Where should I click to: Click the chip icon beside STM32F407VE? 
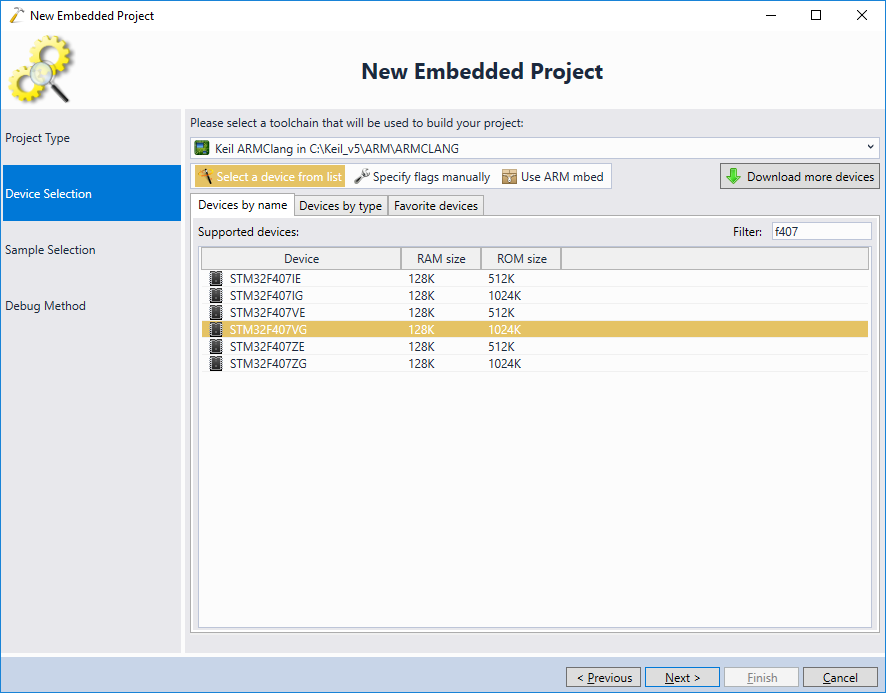click(216, 313)
